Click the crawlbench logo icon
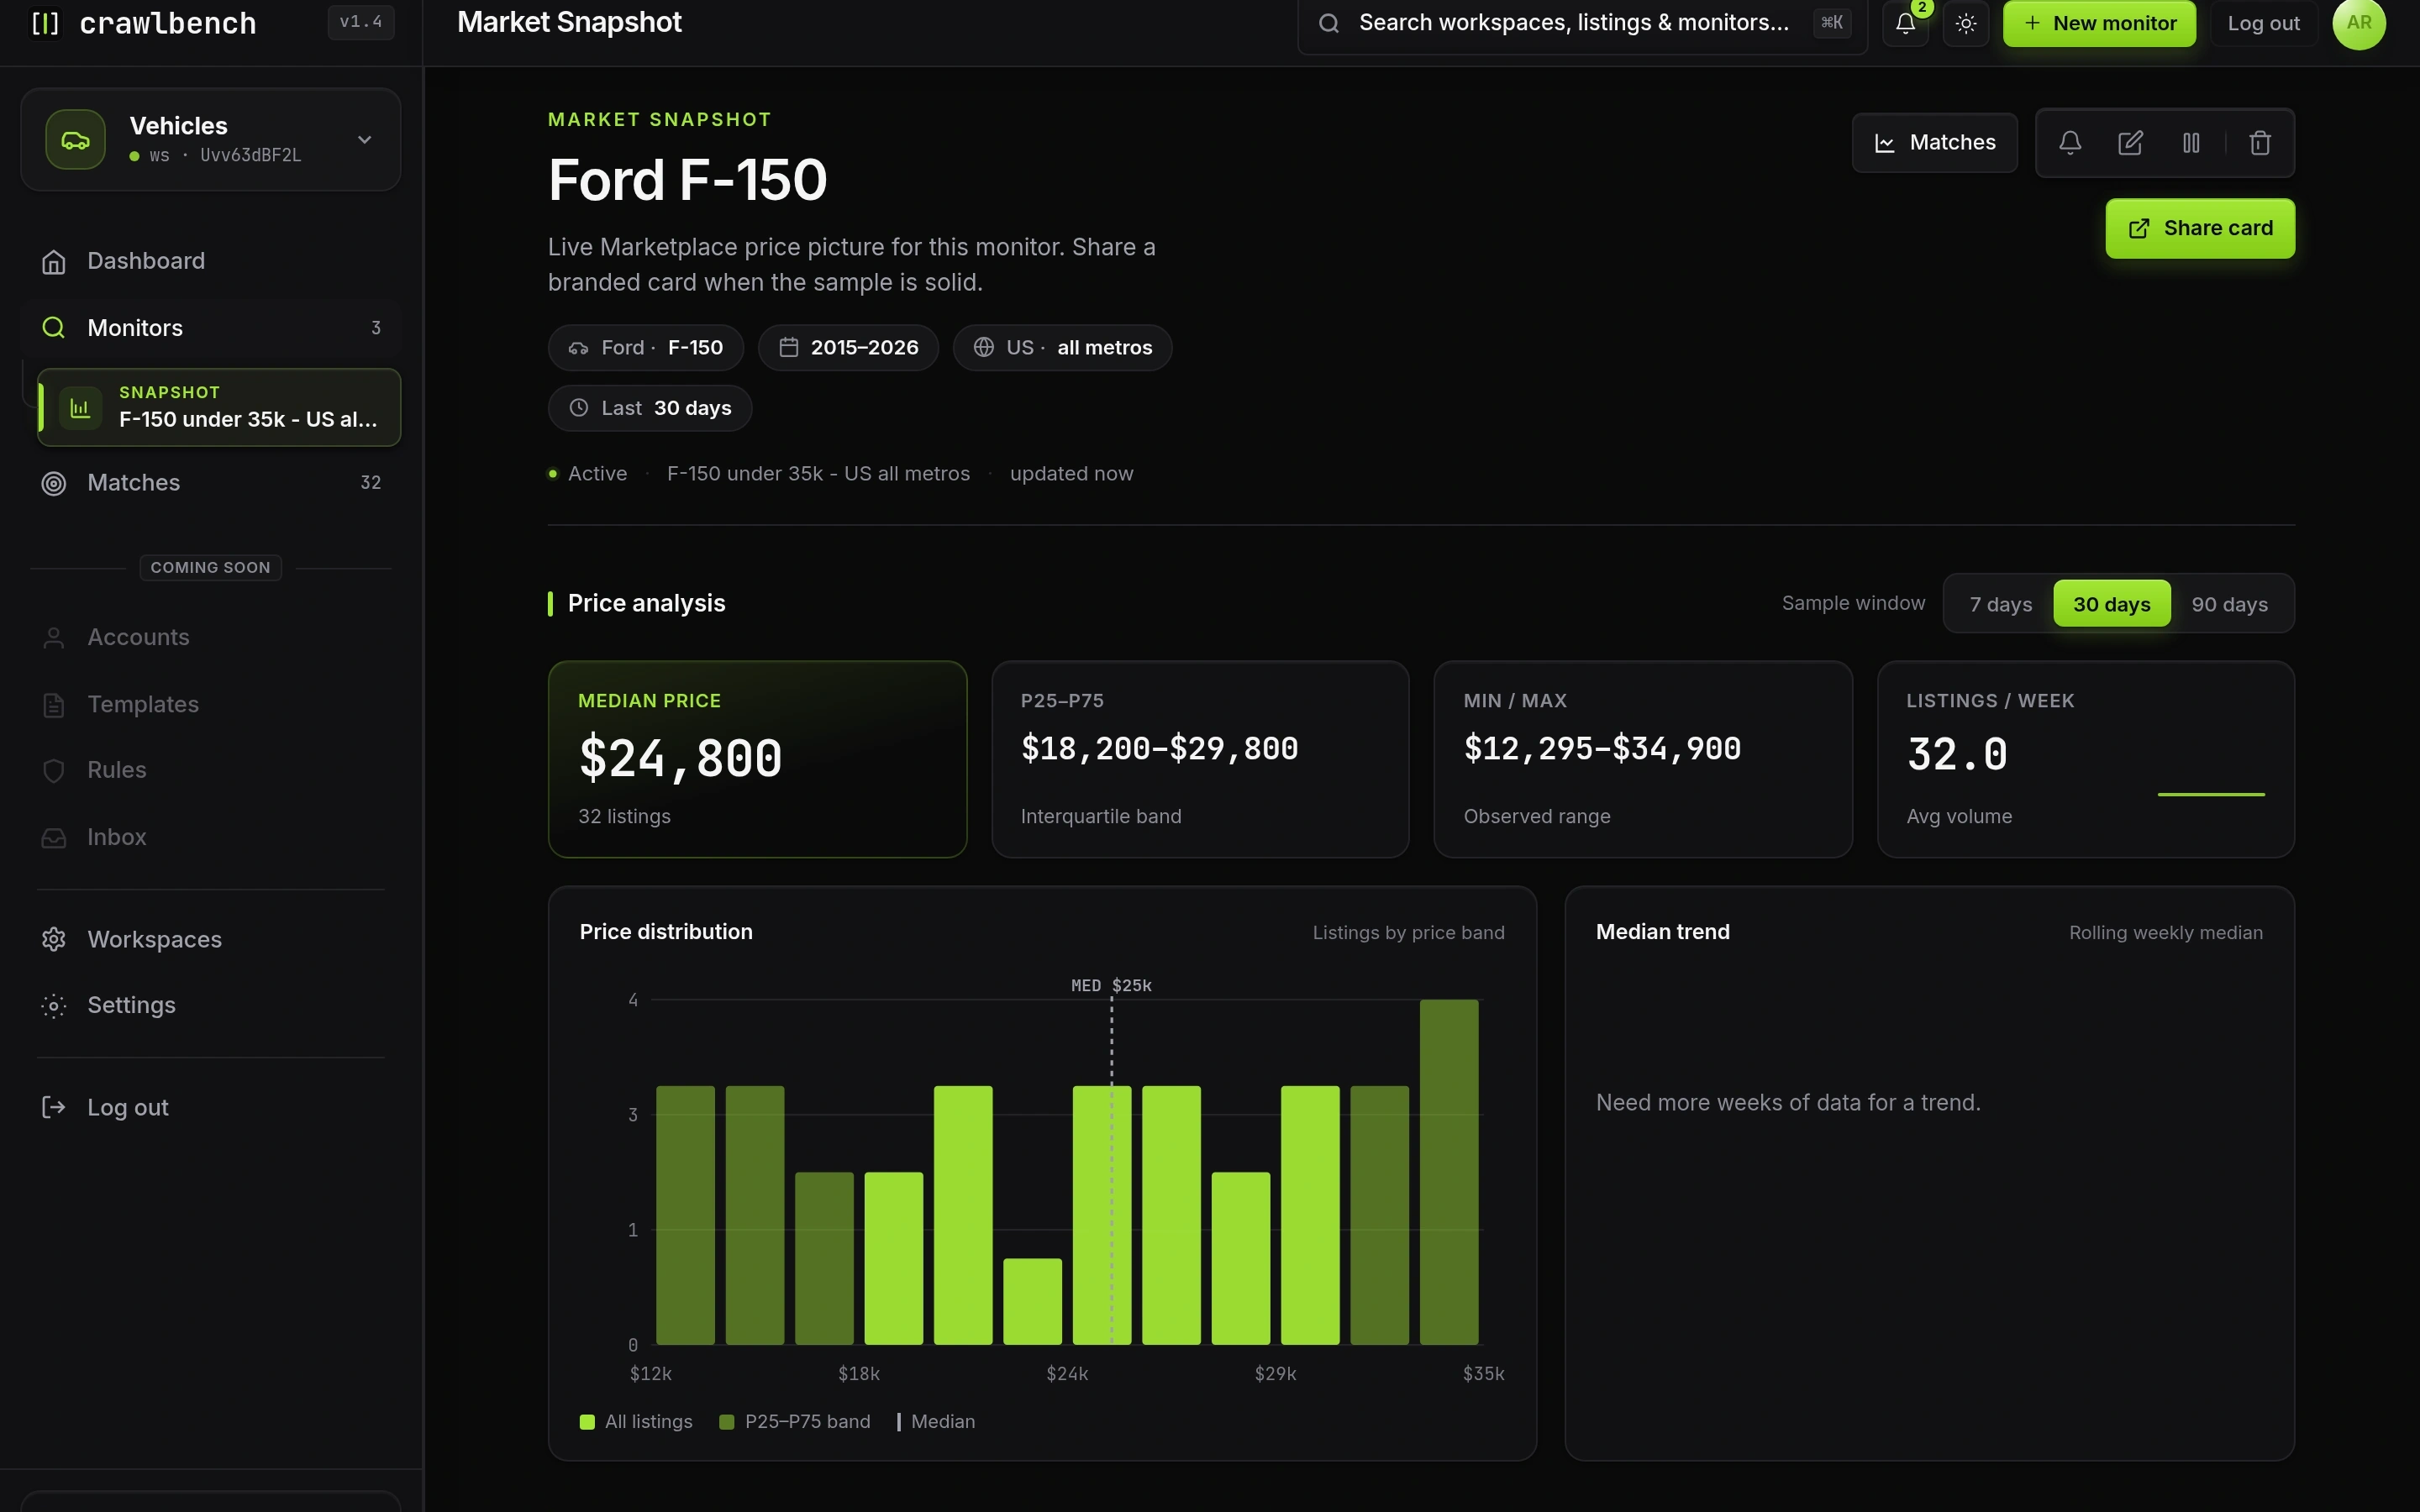Viewport: 2420px width, 1512px height. [x=46, y=23]
